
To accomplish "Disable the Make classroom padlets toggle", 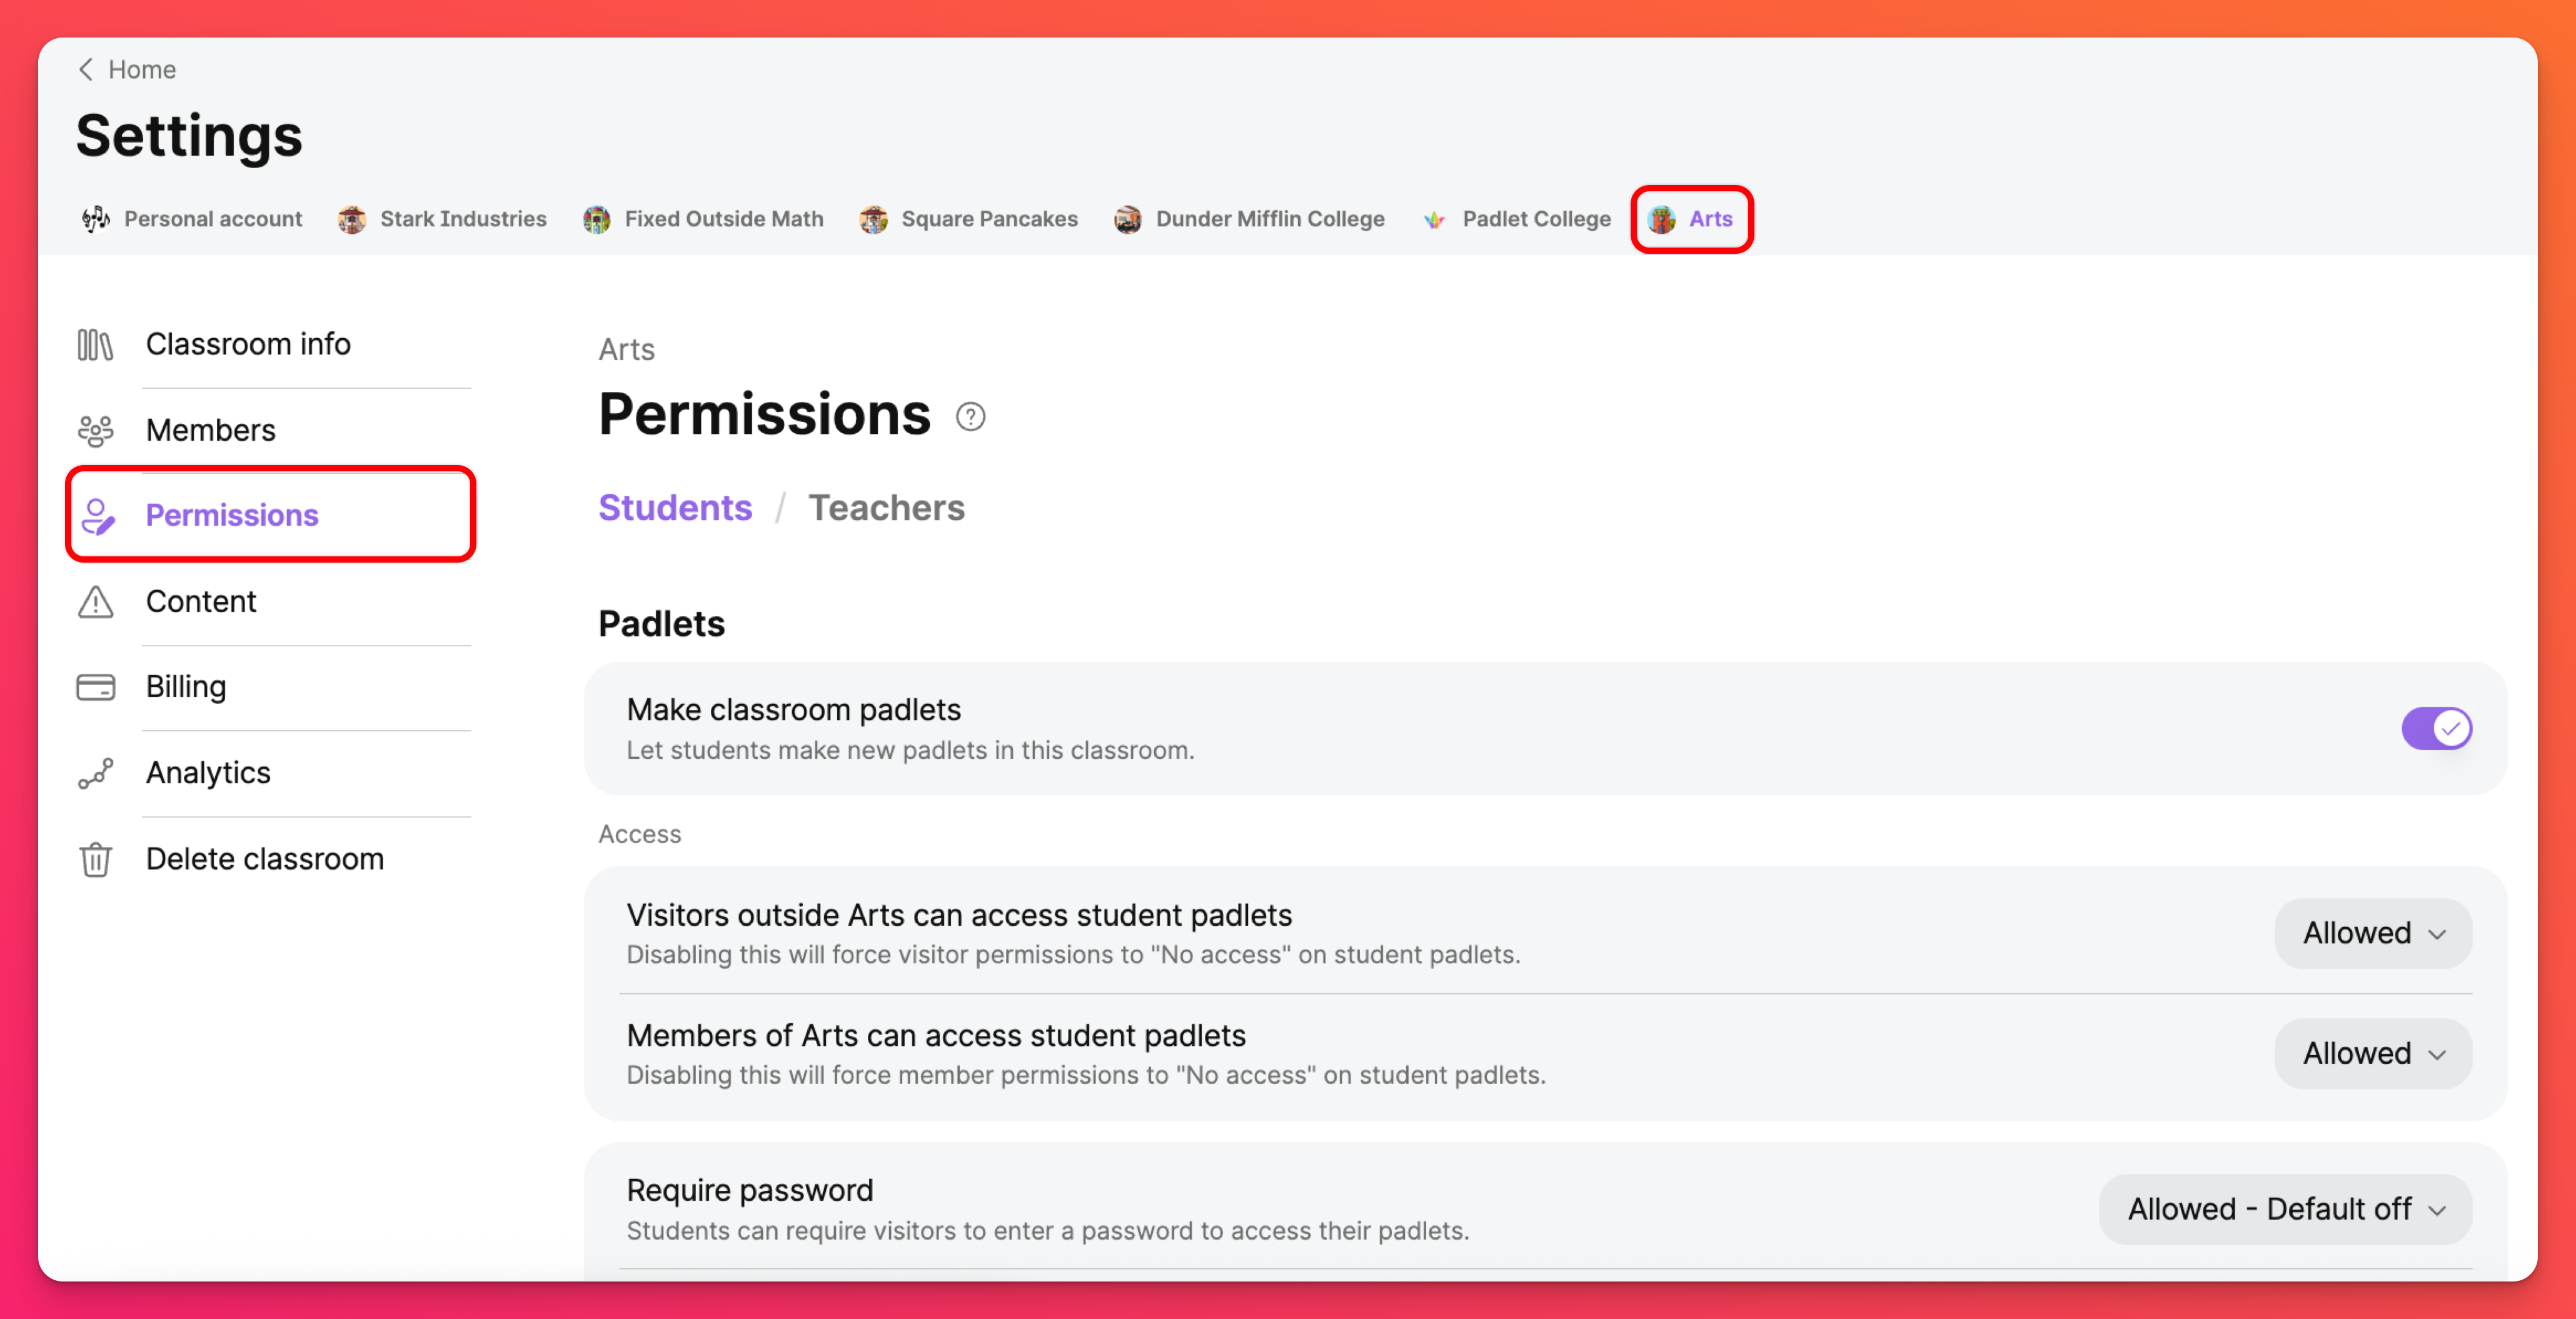I will (2436, 729).
